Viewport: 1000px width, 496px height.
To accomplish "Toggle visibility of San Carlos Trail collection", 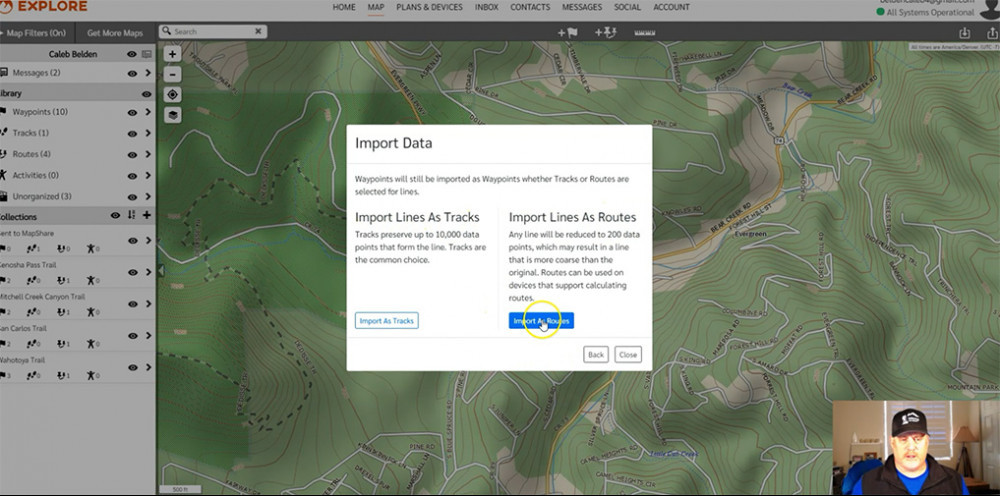I will 132,336.
